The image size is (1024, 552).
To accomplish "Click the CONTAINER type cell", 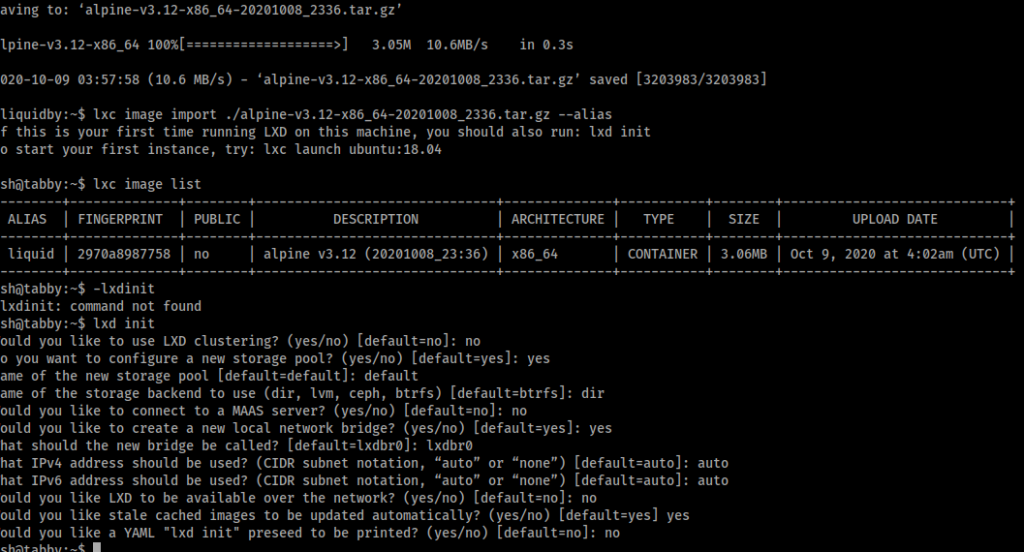I will click(x=662, y=254).
